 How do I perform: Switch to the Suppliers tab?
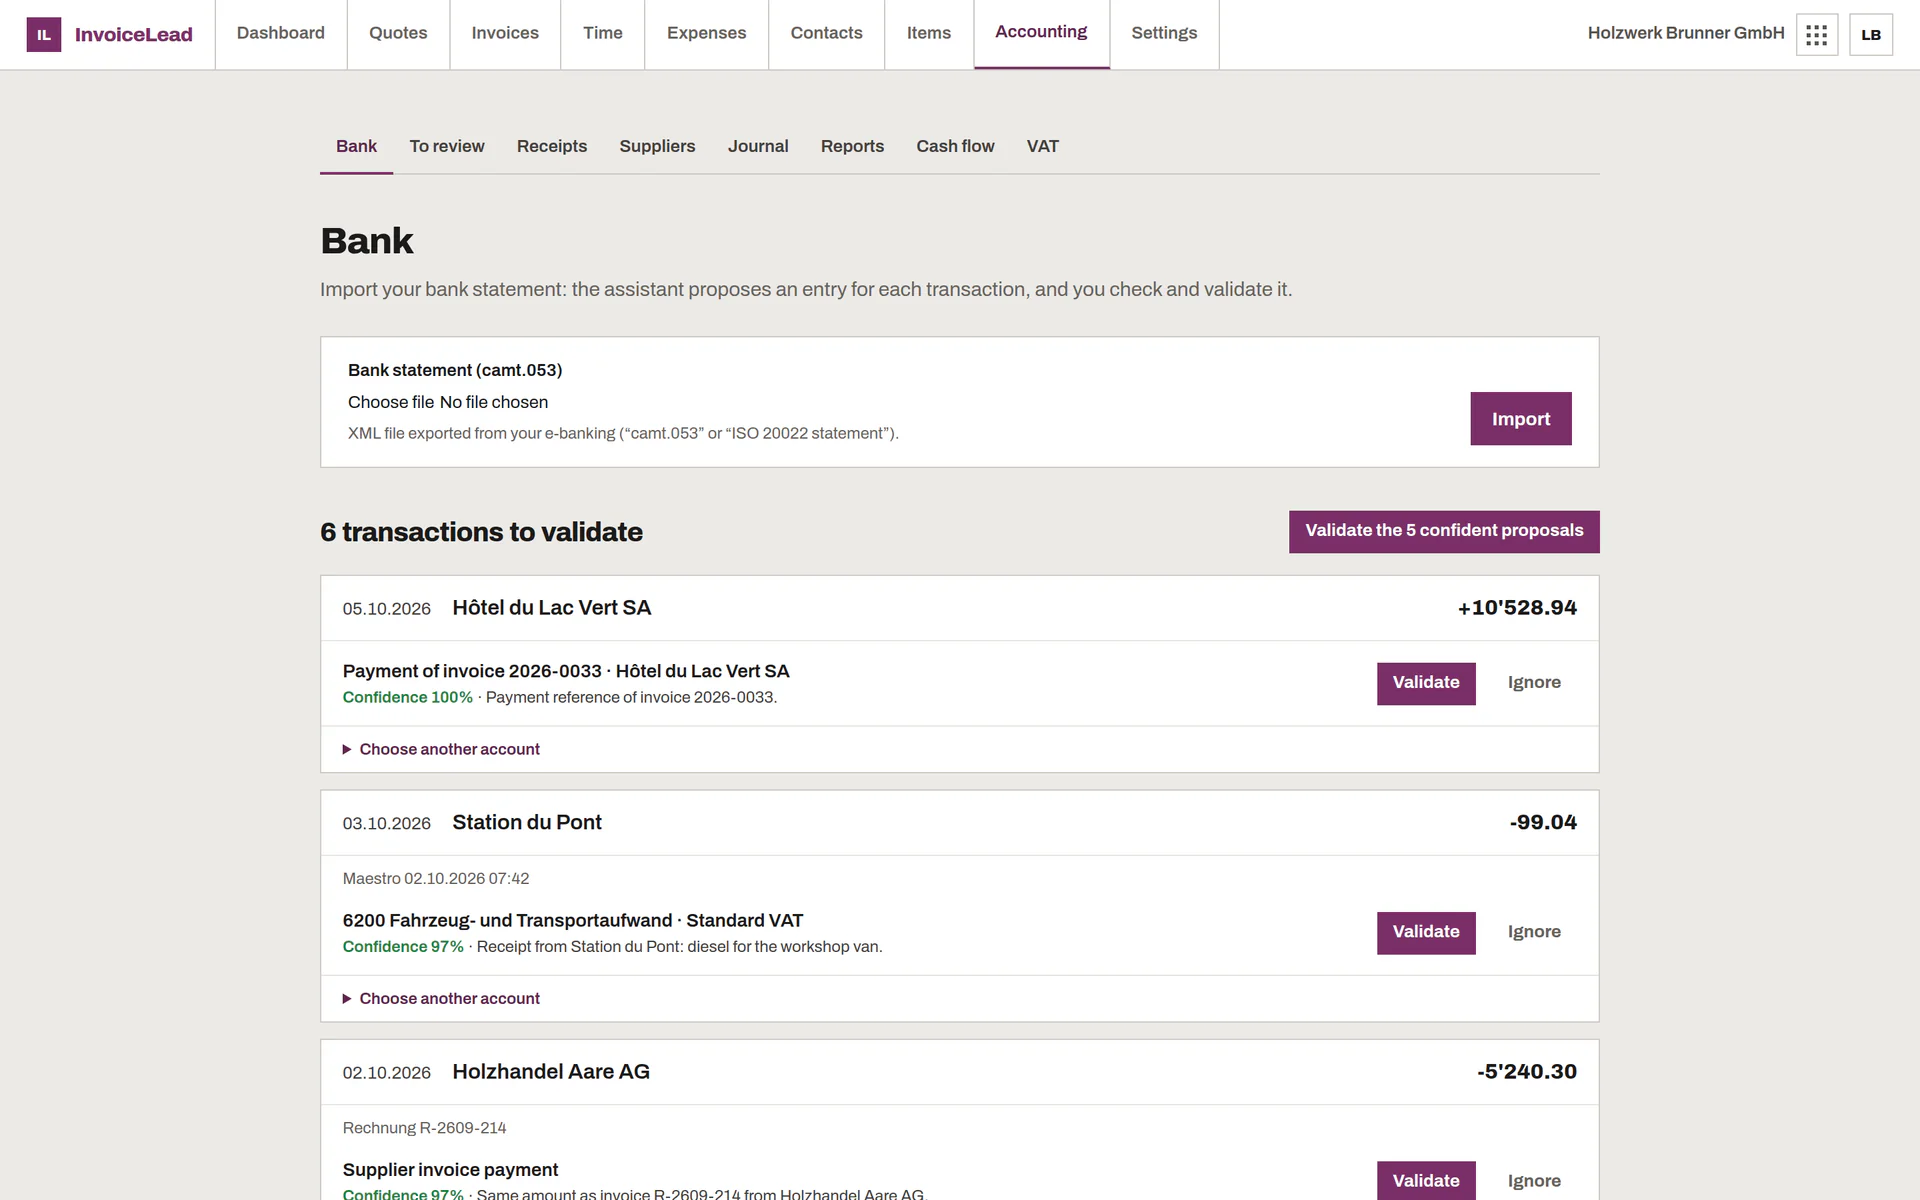click(657, 147)
